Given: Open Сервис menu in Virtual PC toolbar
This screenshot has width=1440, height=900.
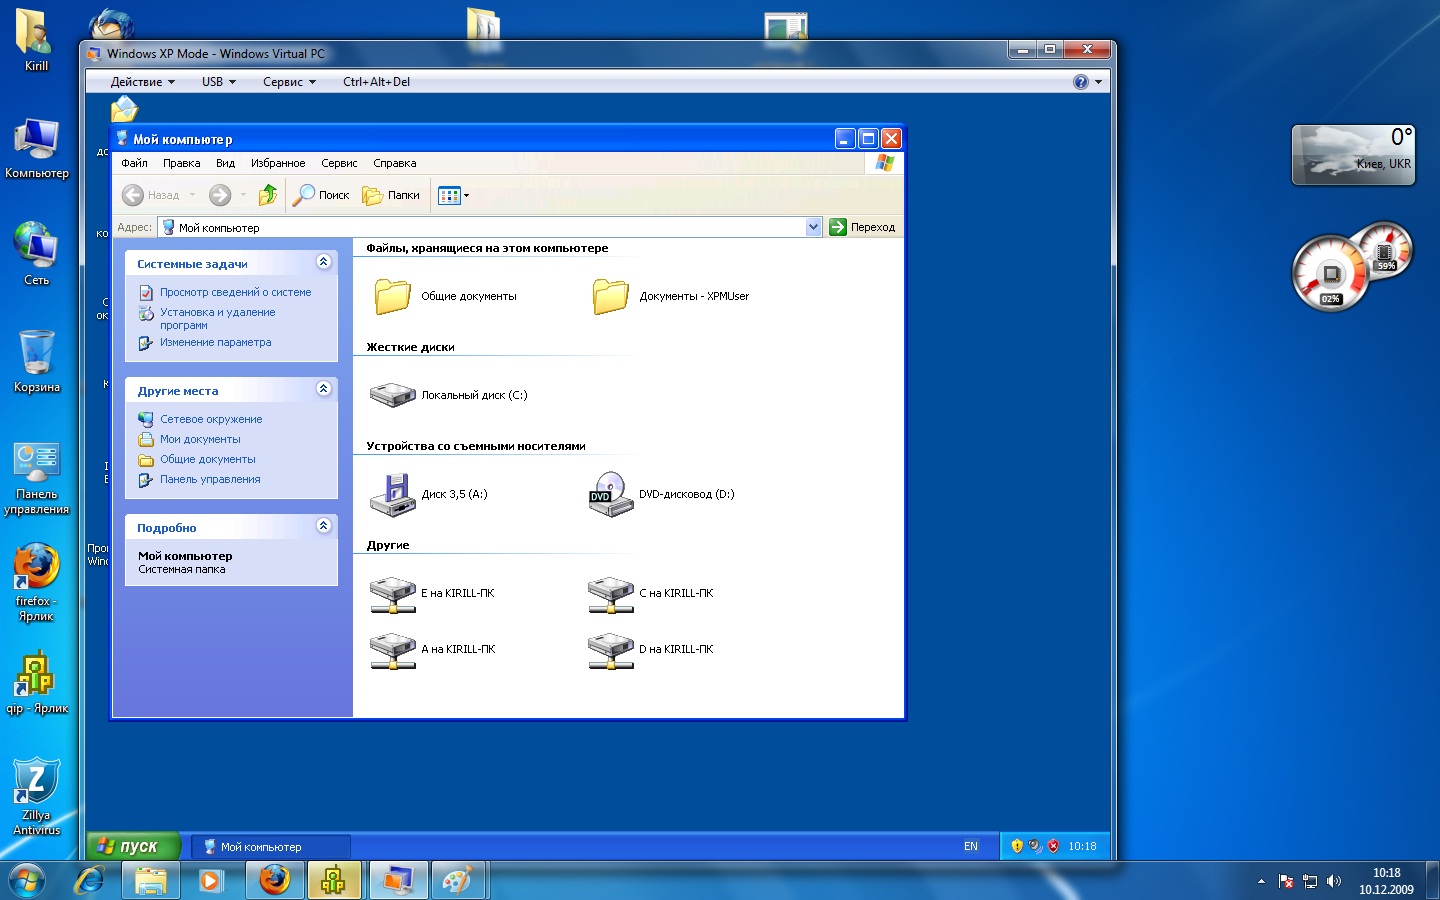Looking at the screenshot, I should [289, 82].
